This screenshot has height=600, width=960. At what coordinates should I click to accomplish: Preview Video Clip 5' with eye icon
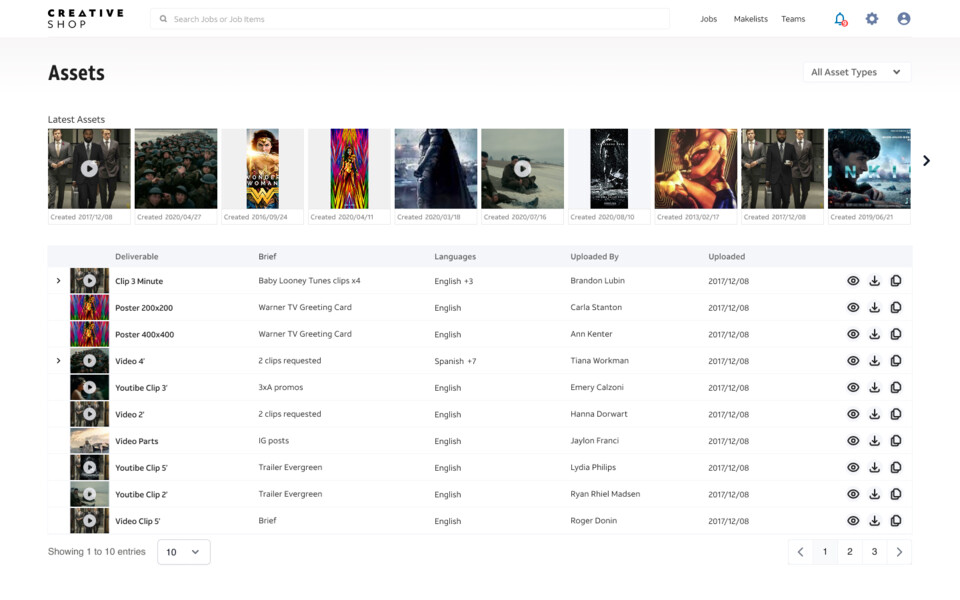tap(853, 521)
